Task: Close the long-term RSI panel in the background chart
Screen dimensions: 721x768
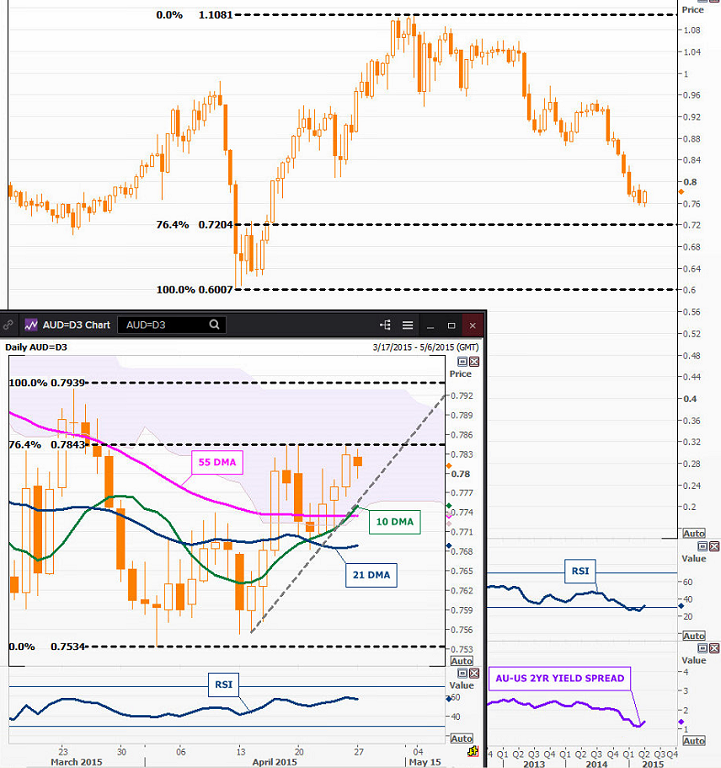Action: tap(714, 546)
